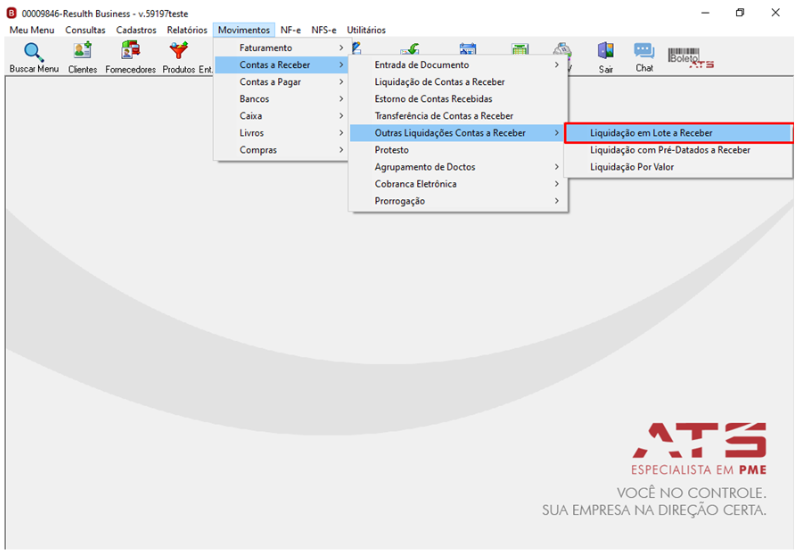
Task: Select Liquidação em Lote a Receber
Action: [x=679, y=133]
